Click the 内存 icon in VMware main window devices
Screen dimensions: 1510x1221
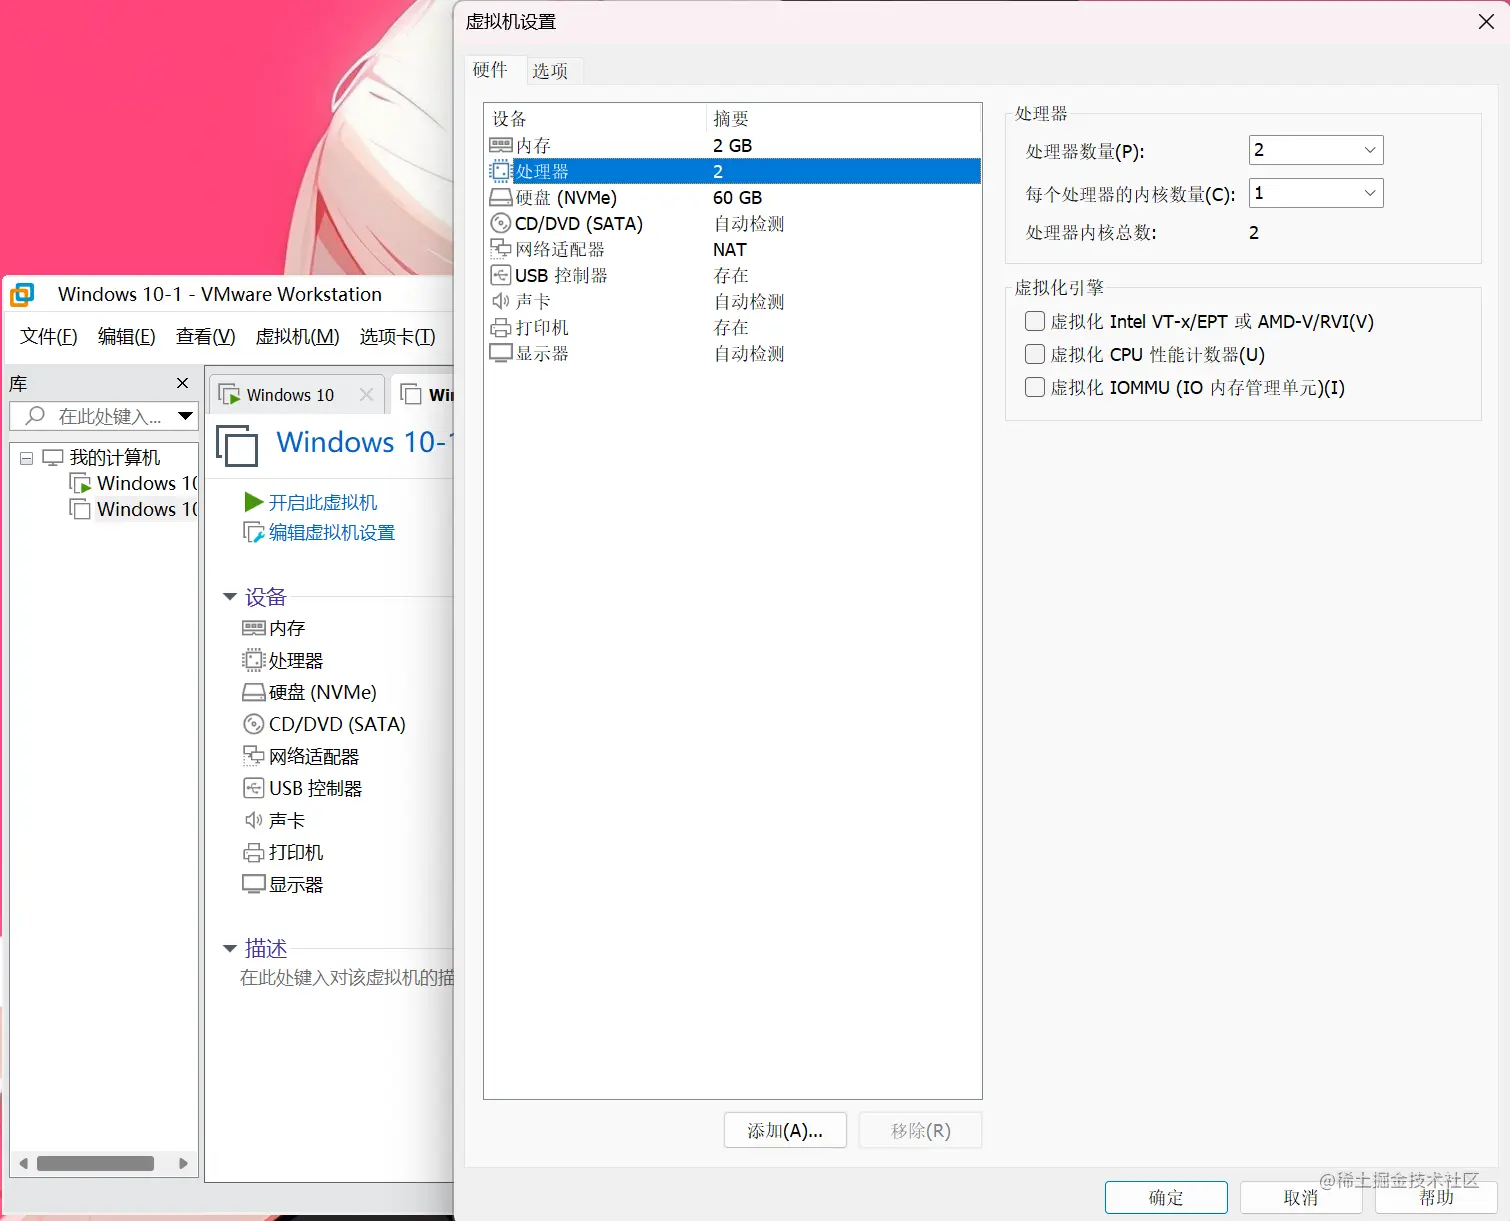coord(254,628)
